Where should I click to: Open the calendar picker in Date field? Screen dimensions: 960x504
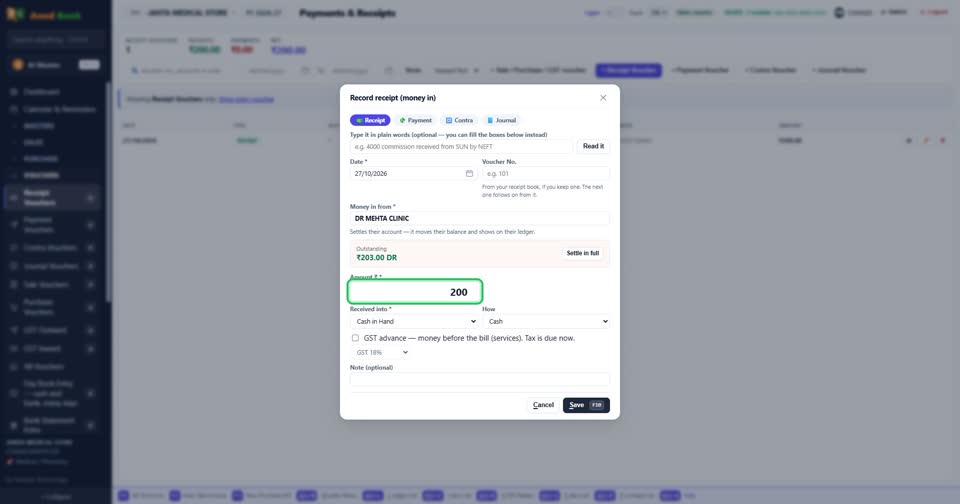(x=469, y=173)
